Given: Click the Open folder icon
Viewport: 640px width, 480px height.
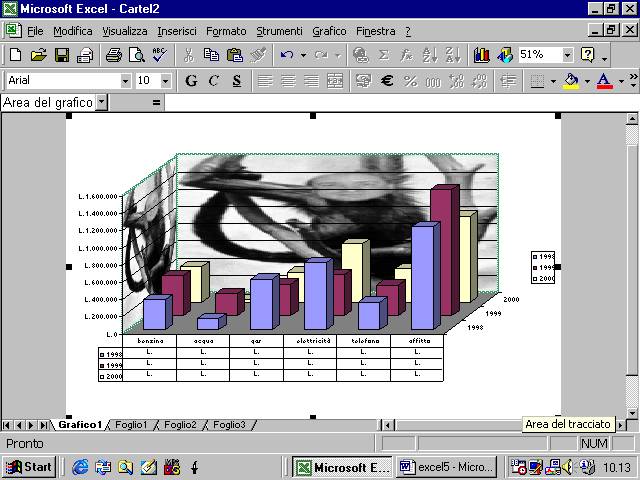Looking at the screenshot, I should (39, 55).
